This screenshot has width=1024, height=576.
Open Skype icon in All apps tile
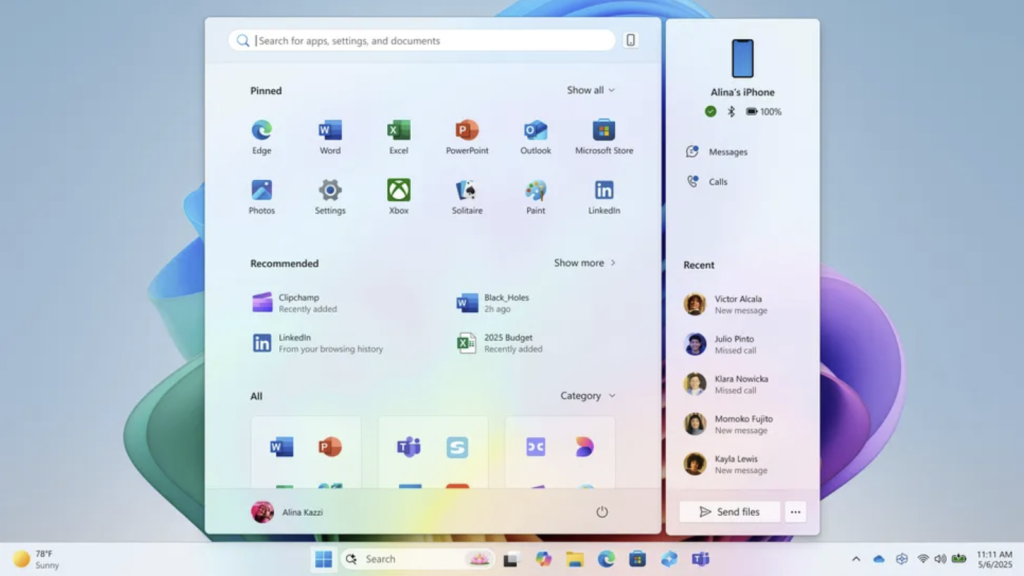457,447
